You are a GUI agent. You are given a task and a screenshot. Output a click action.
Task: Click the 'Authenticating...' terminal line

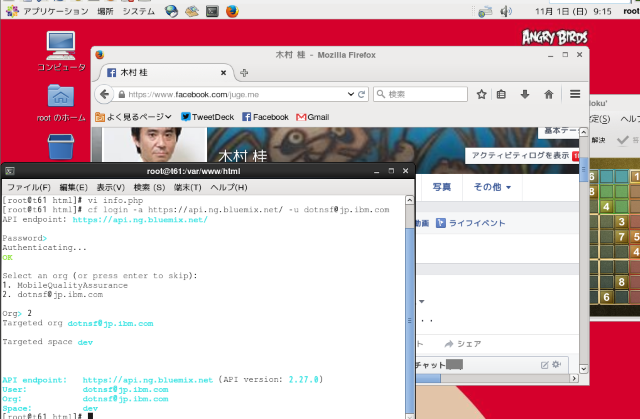click(x=44, y=247)
